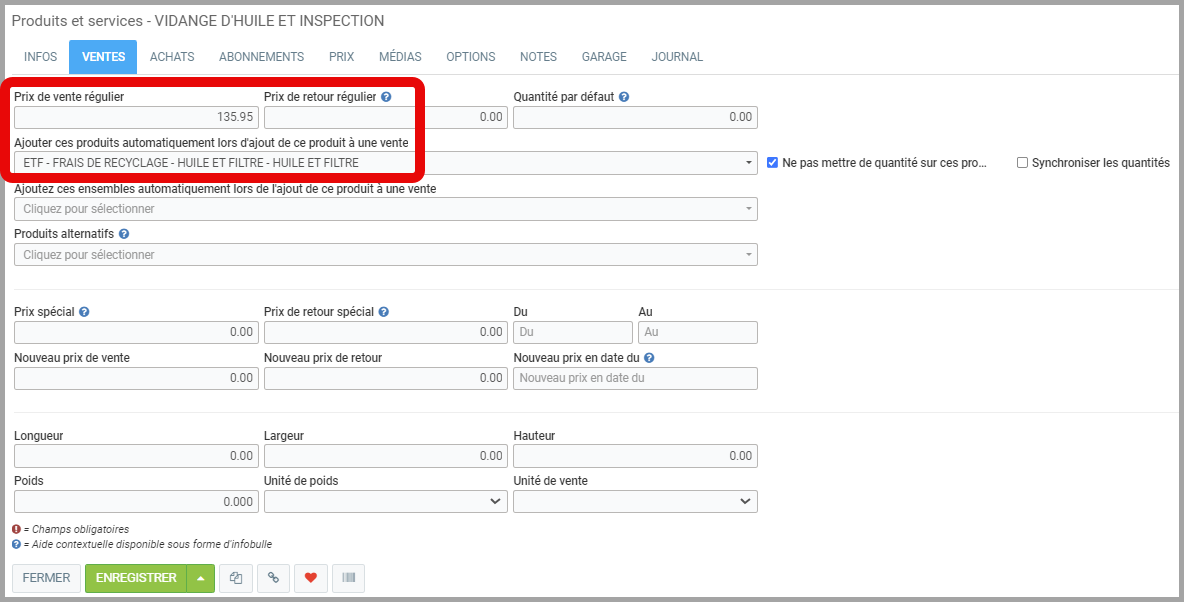Click help icon next to Prix de retour régulier
This screenshot has height=602, width=1184.
pos(386,97)
